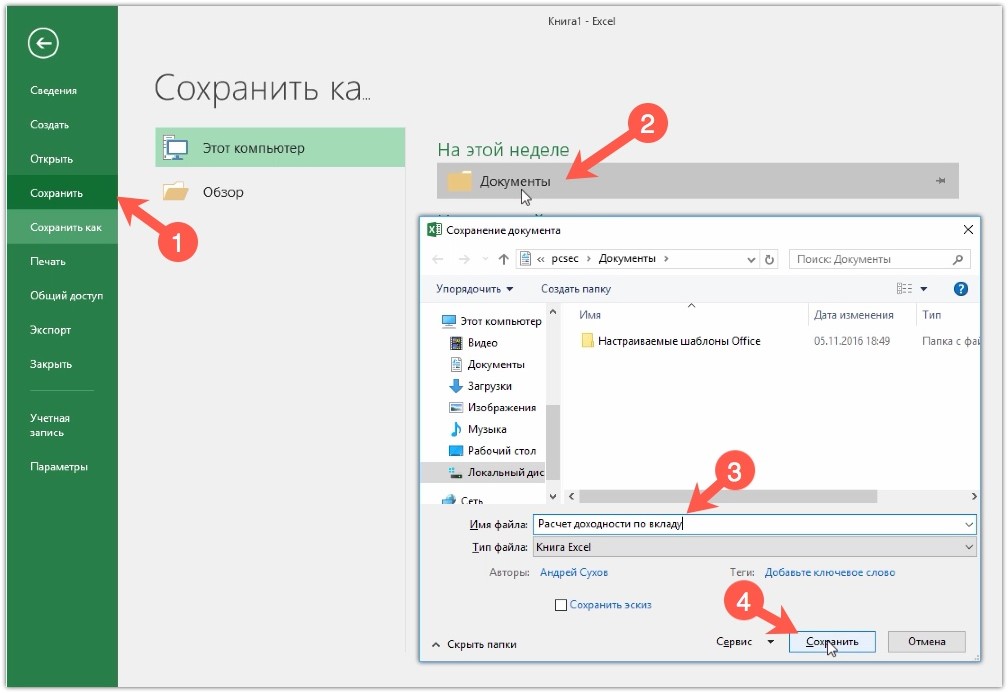Viewport: 1008px width, 693px height.
Task: Open the Печать backstage tab
Action: [48, 262]
